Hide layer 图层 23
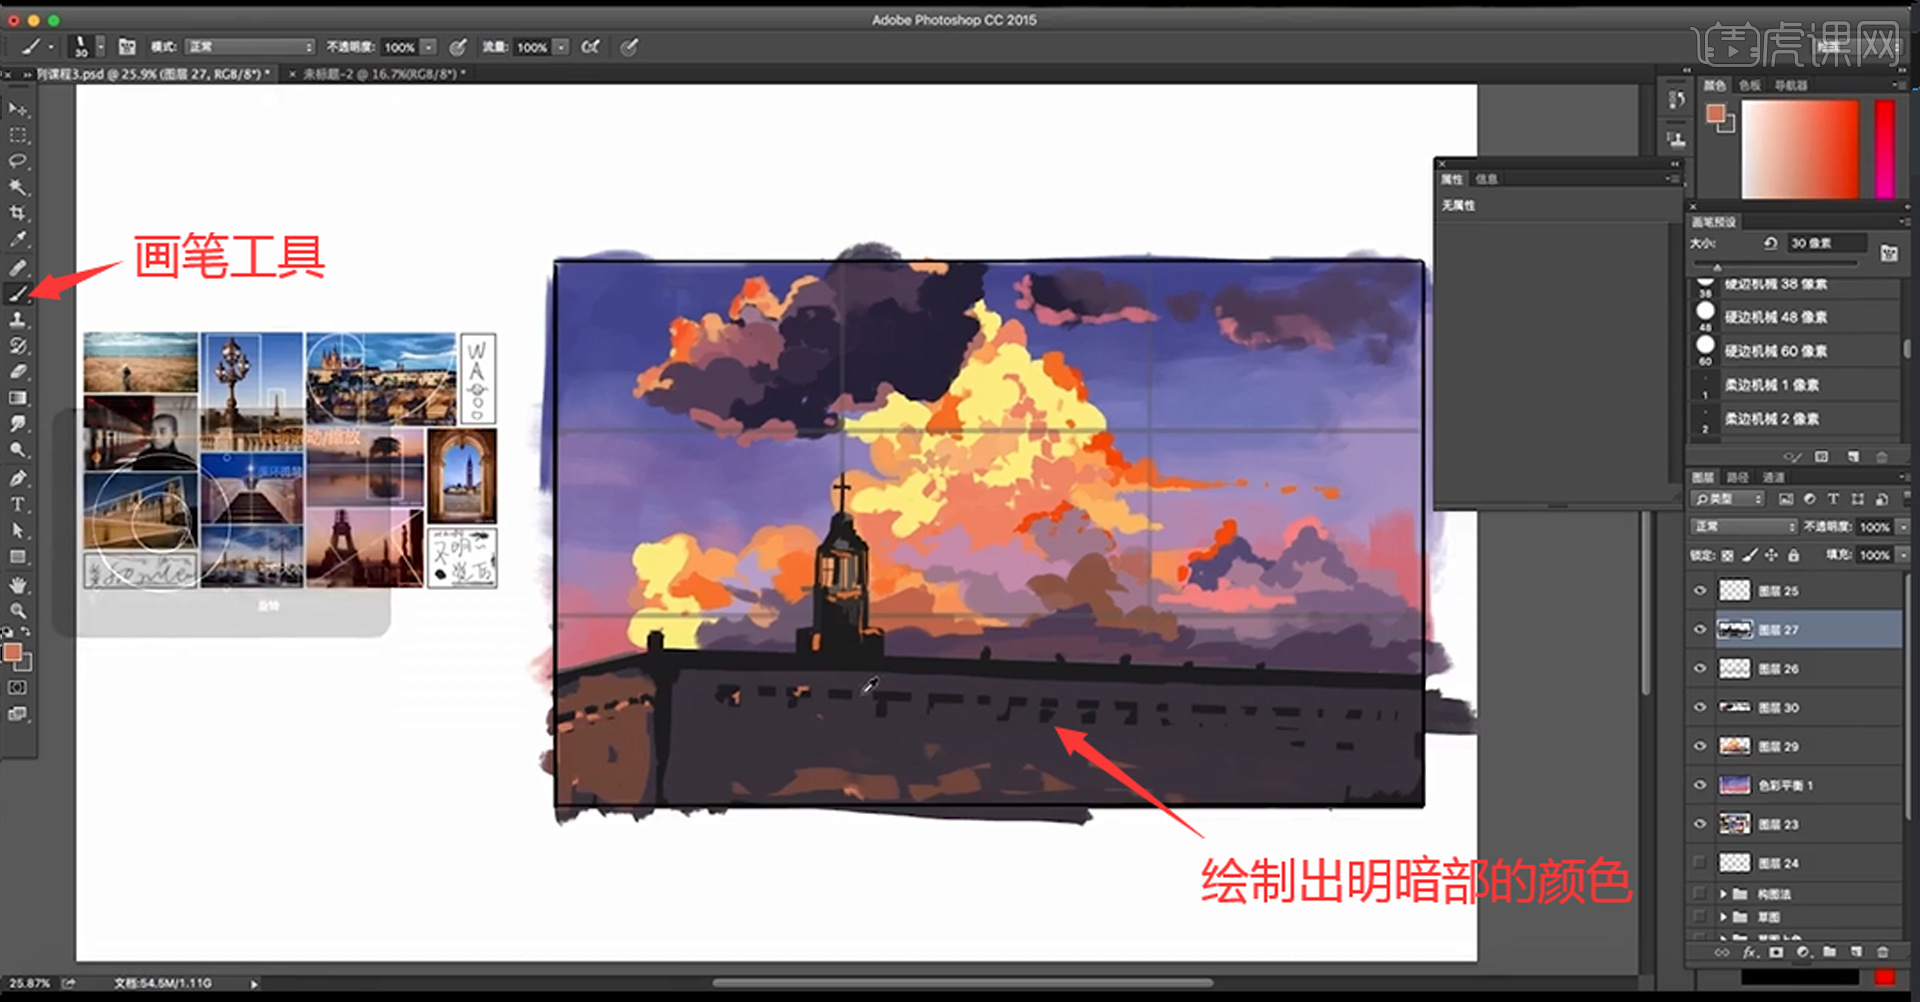1920x1002 pixels. (x=1700, y=824)
